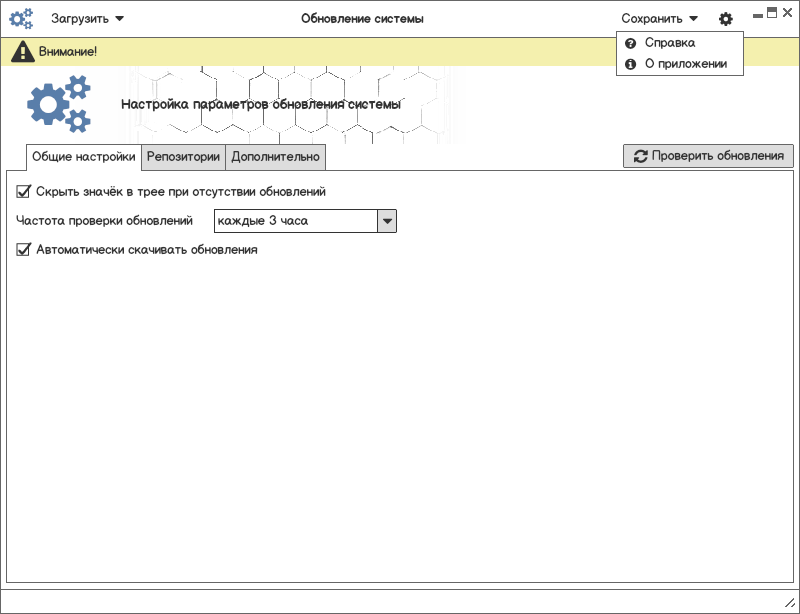Click the question mark icon beside Справка
Screen dimensions: 800x614
point(631,43)
